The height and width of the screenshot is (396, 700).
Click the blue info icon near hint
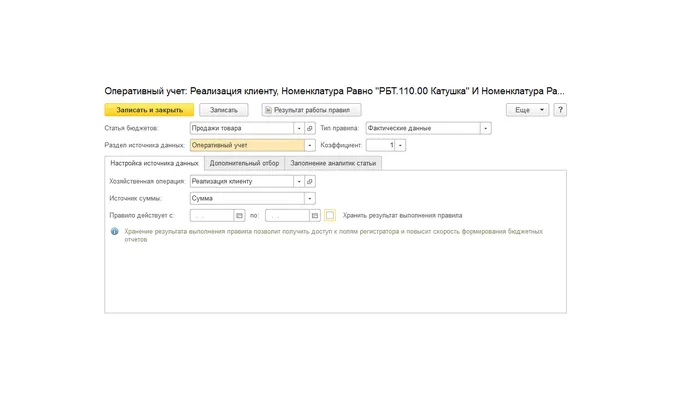pyautogui.click(x=115, y=231)
